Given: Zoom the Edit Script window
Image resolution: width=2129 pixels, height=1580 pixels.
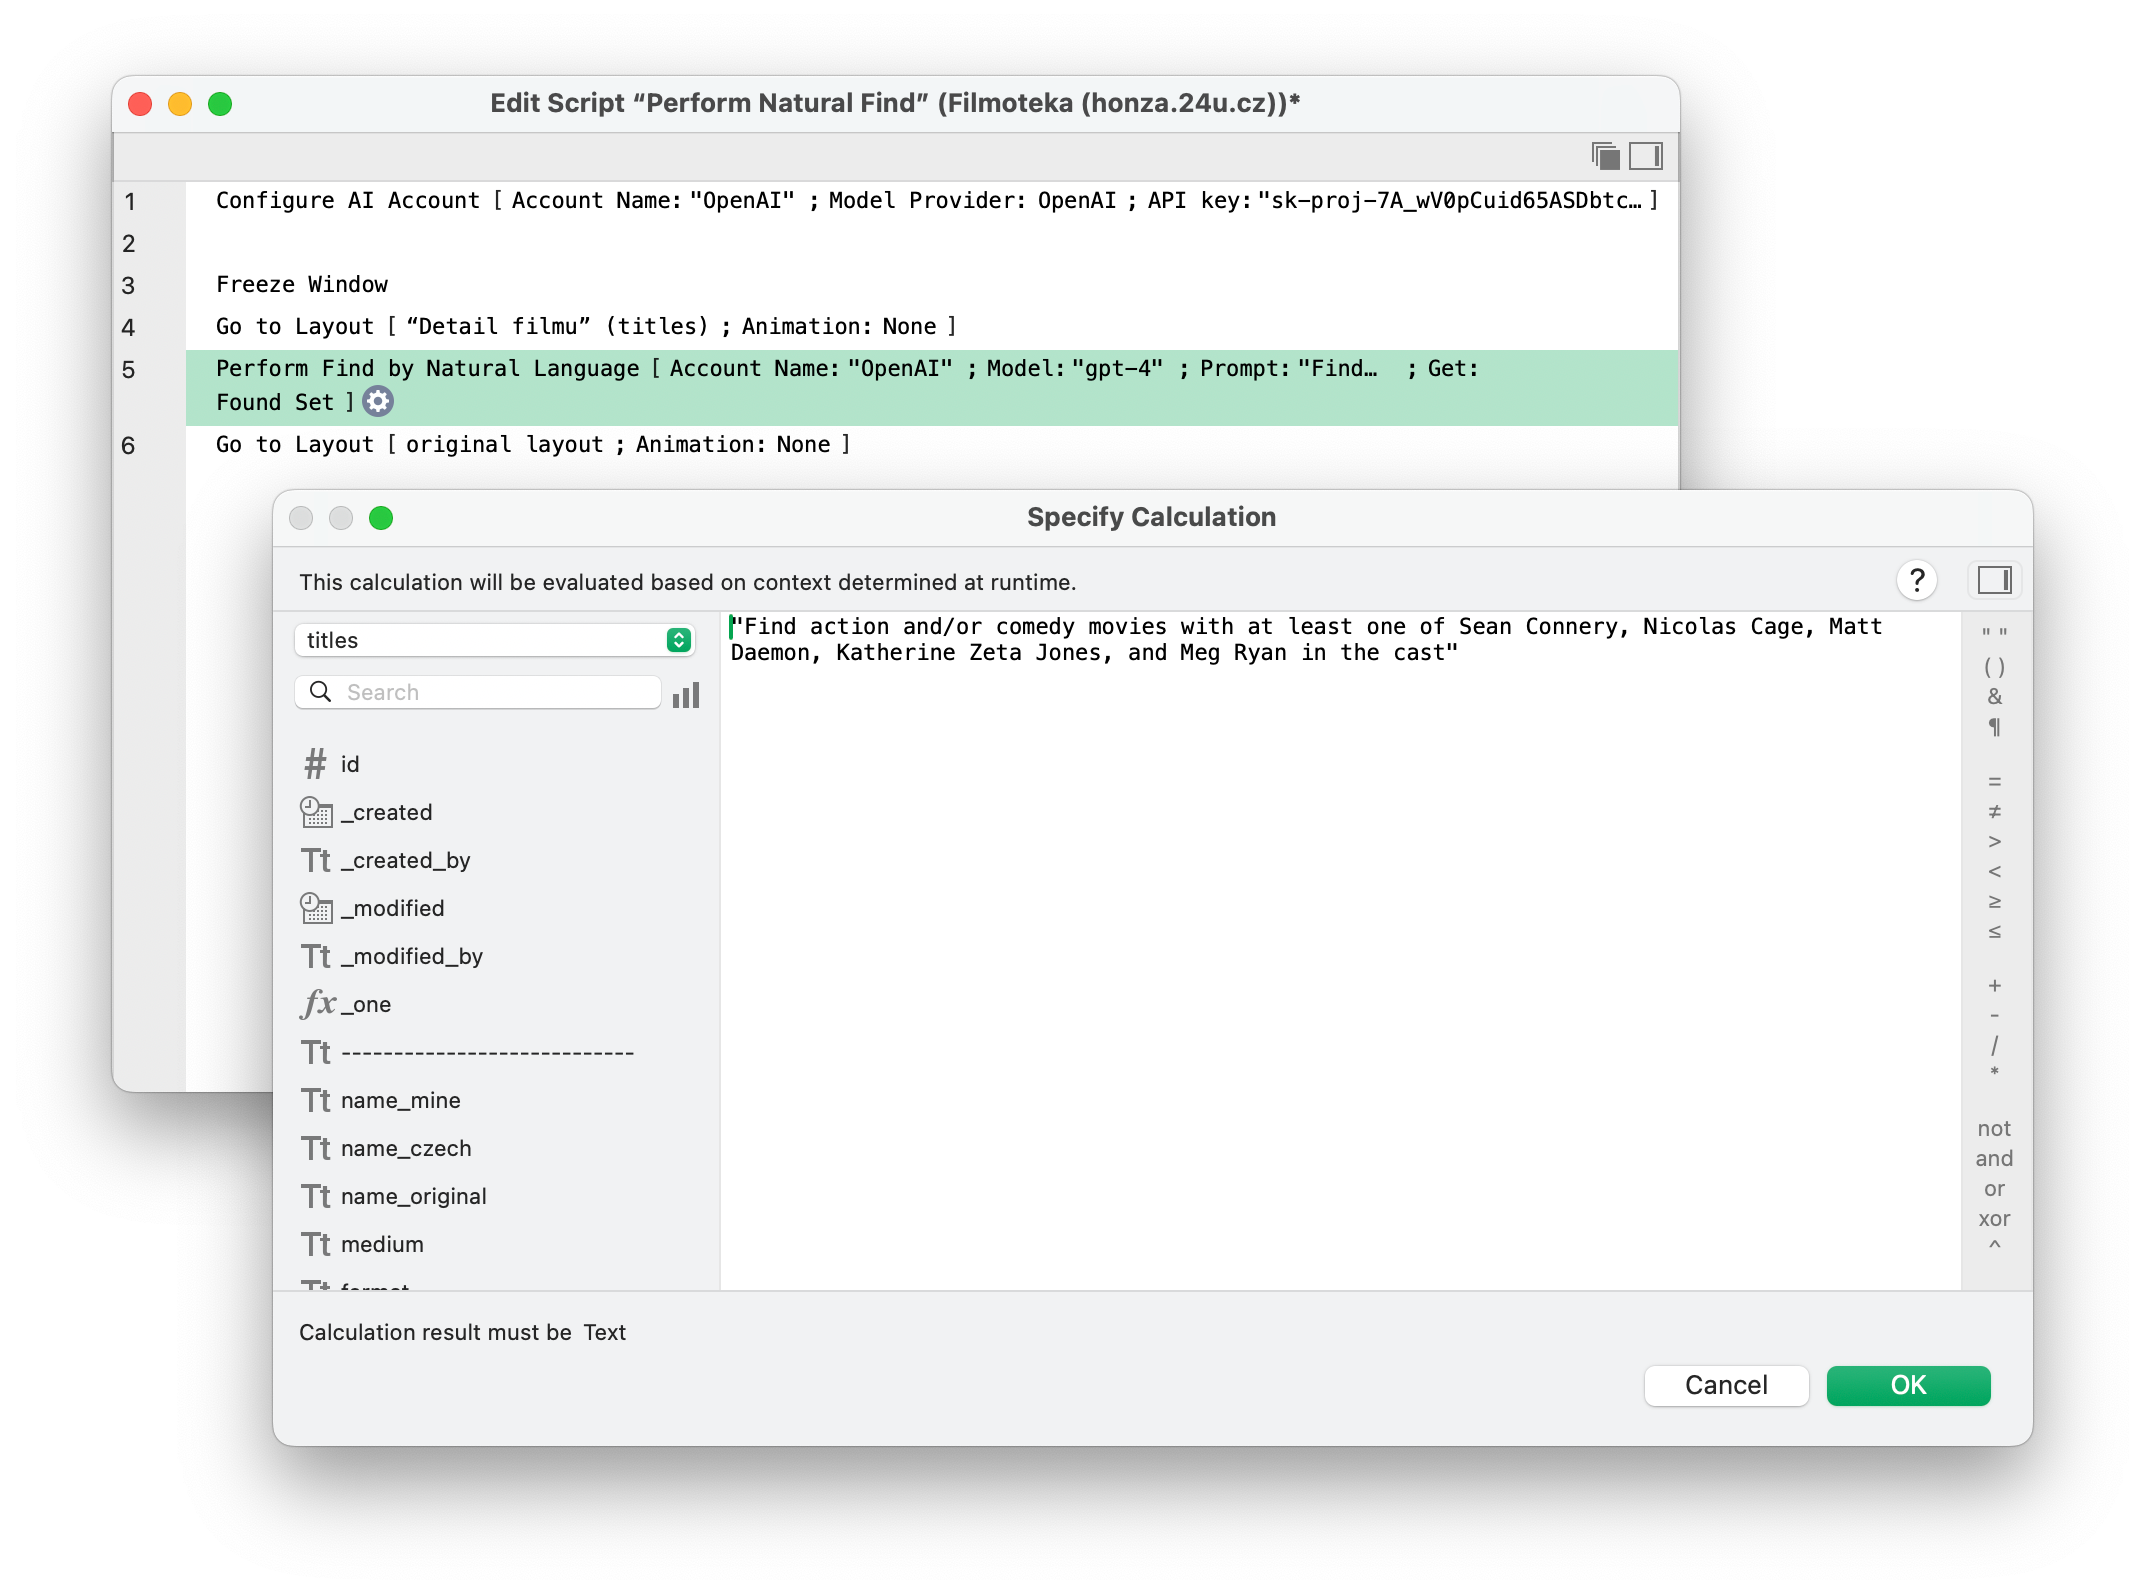Looking at the screenshot, I should click(220, 104).
